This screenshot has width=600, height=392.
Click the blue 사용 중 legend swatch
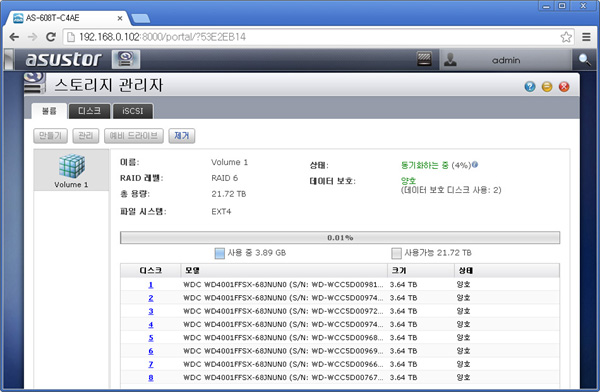(220, 253)
